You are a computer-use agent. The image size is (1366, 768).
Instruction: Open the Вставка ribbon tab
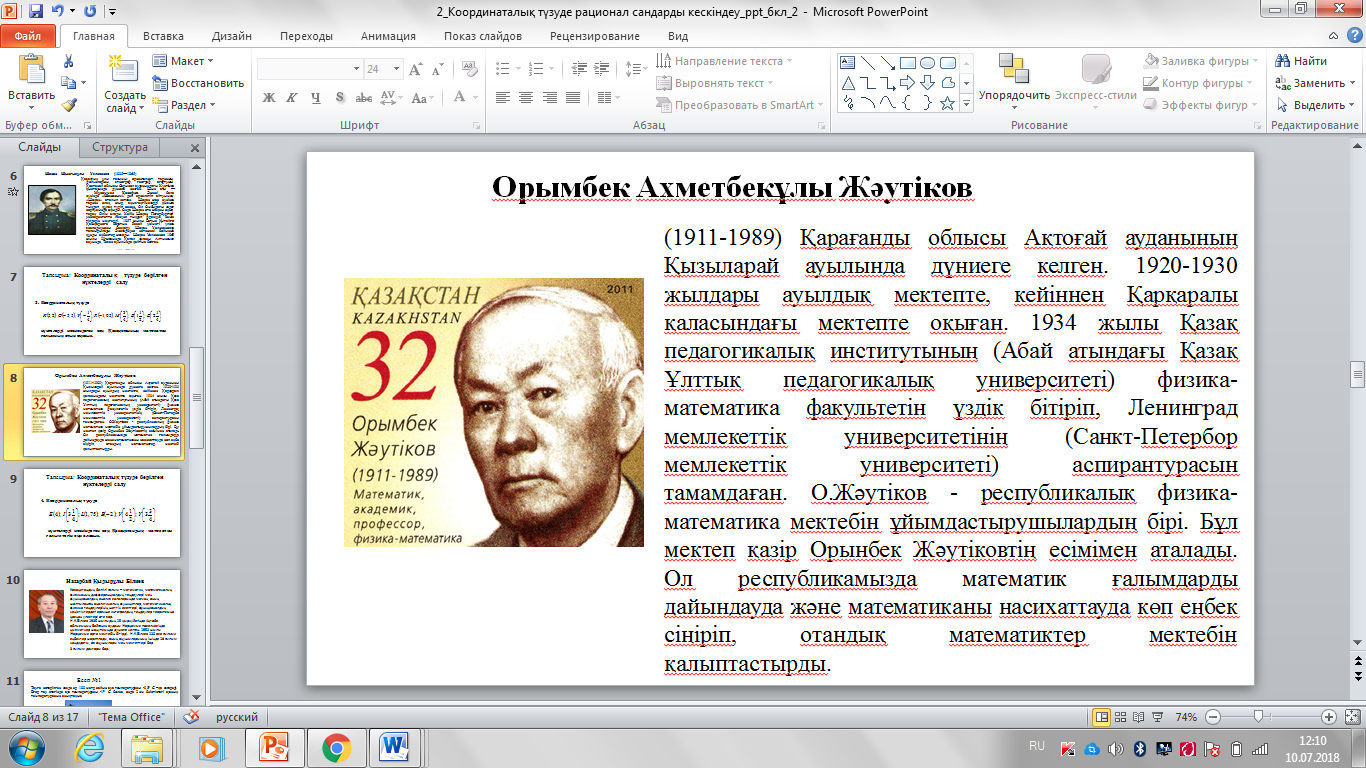(x=163, y=36)
